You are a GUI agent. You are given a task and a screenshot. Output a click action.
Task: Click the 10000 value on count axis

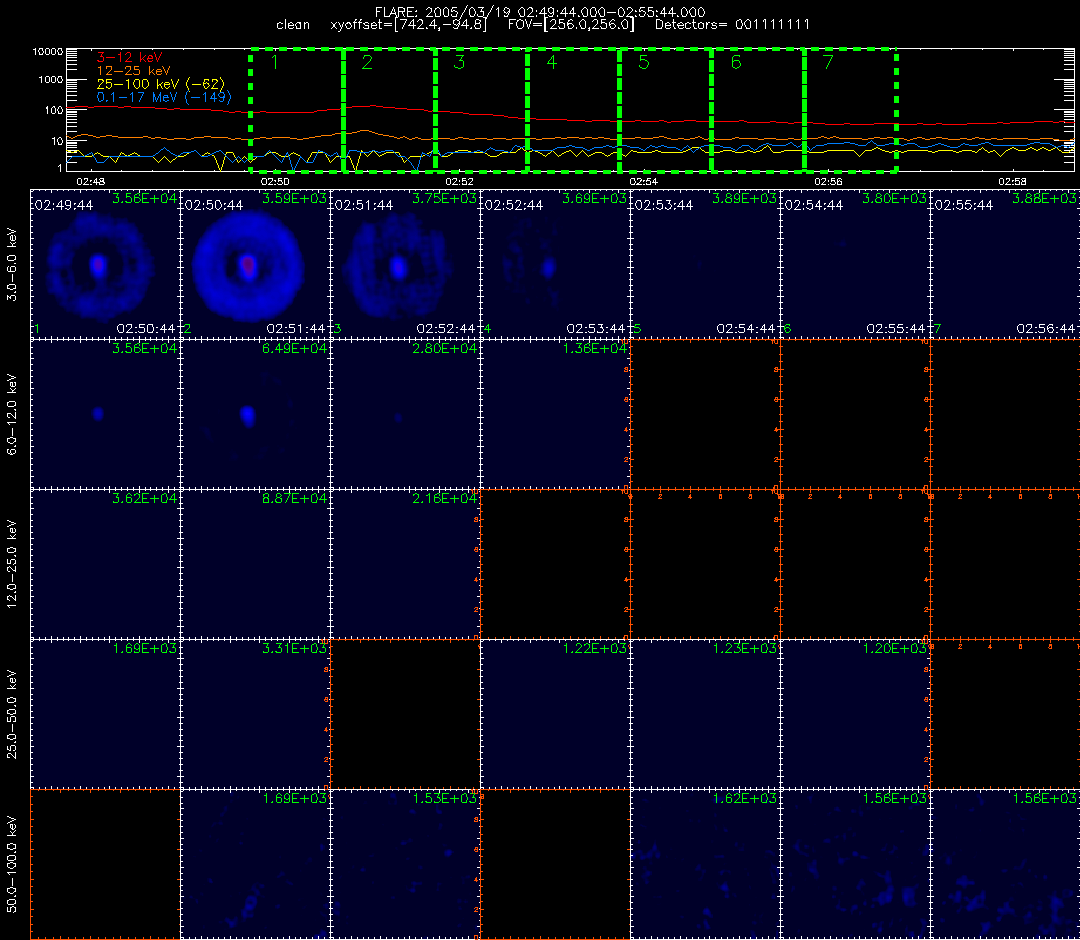point(50,52)
